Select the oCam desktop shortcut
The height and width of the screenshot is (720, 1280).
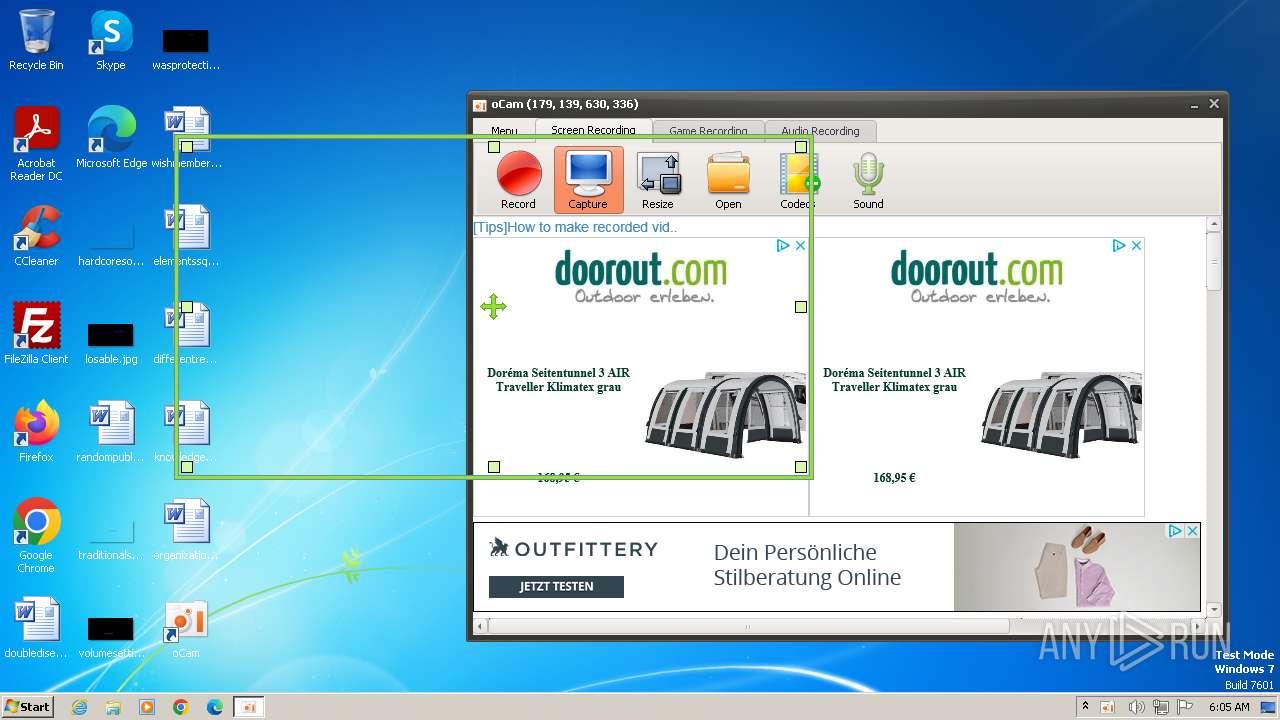(x=185, y=628)
